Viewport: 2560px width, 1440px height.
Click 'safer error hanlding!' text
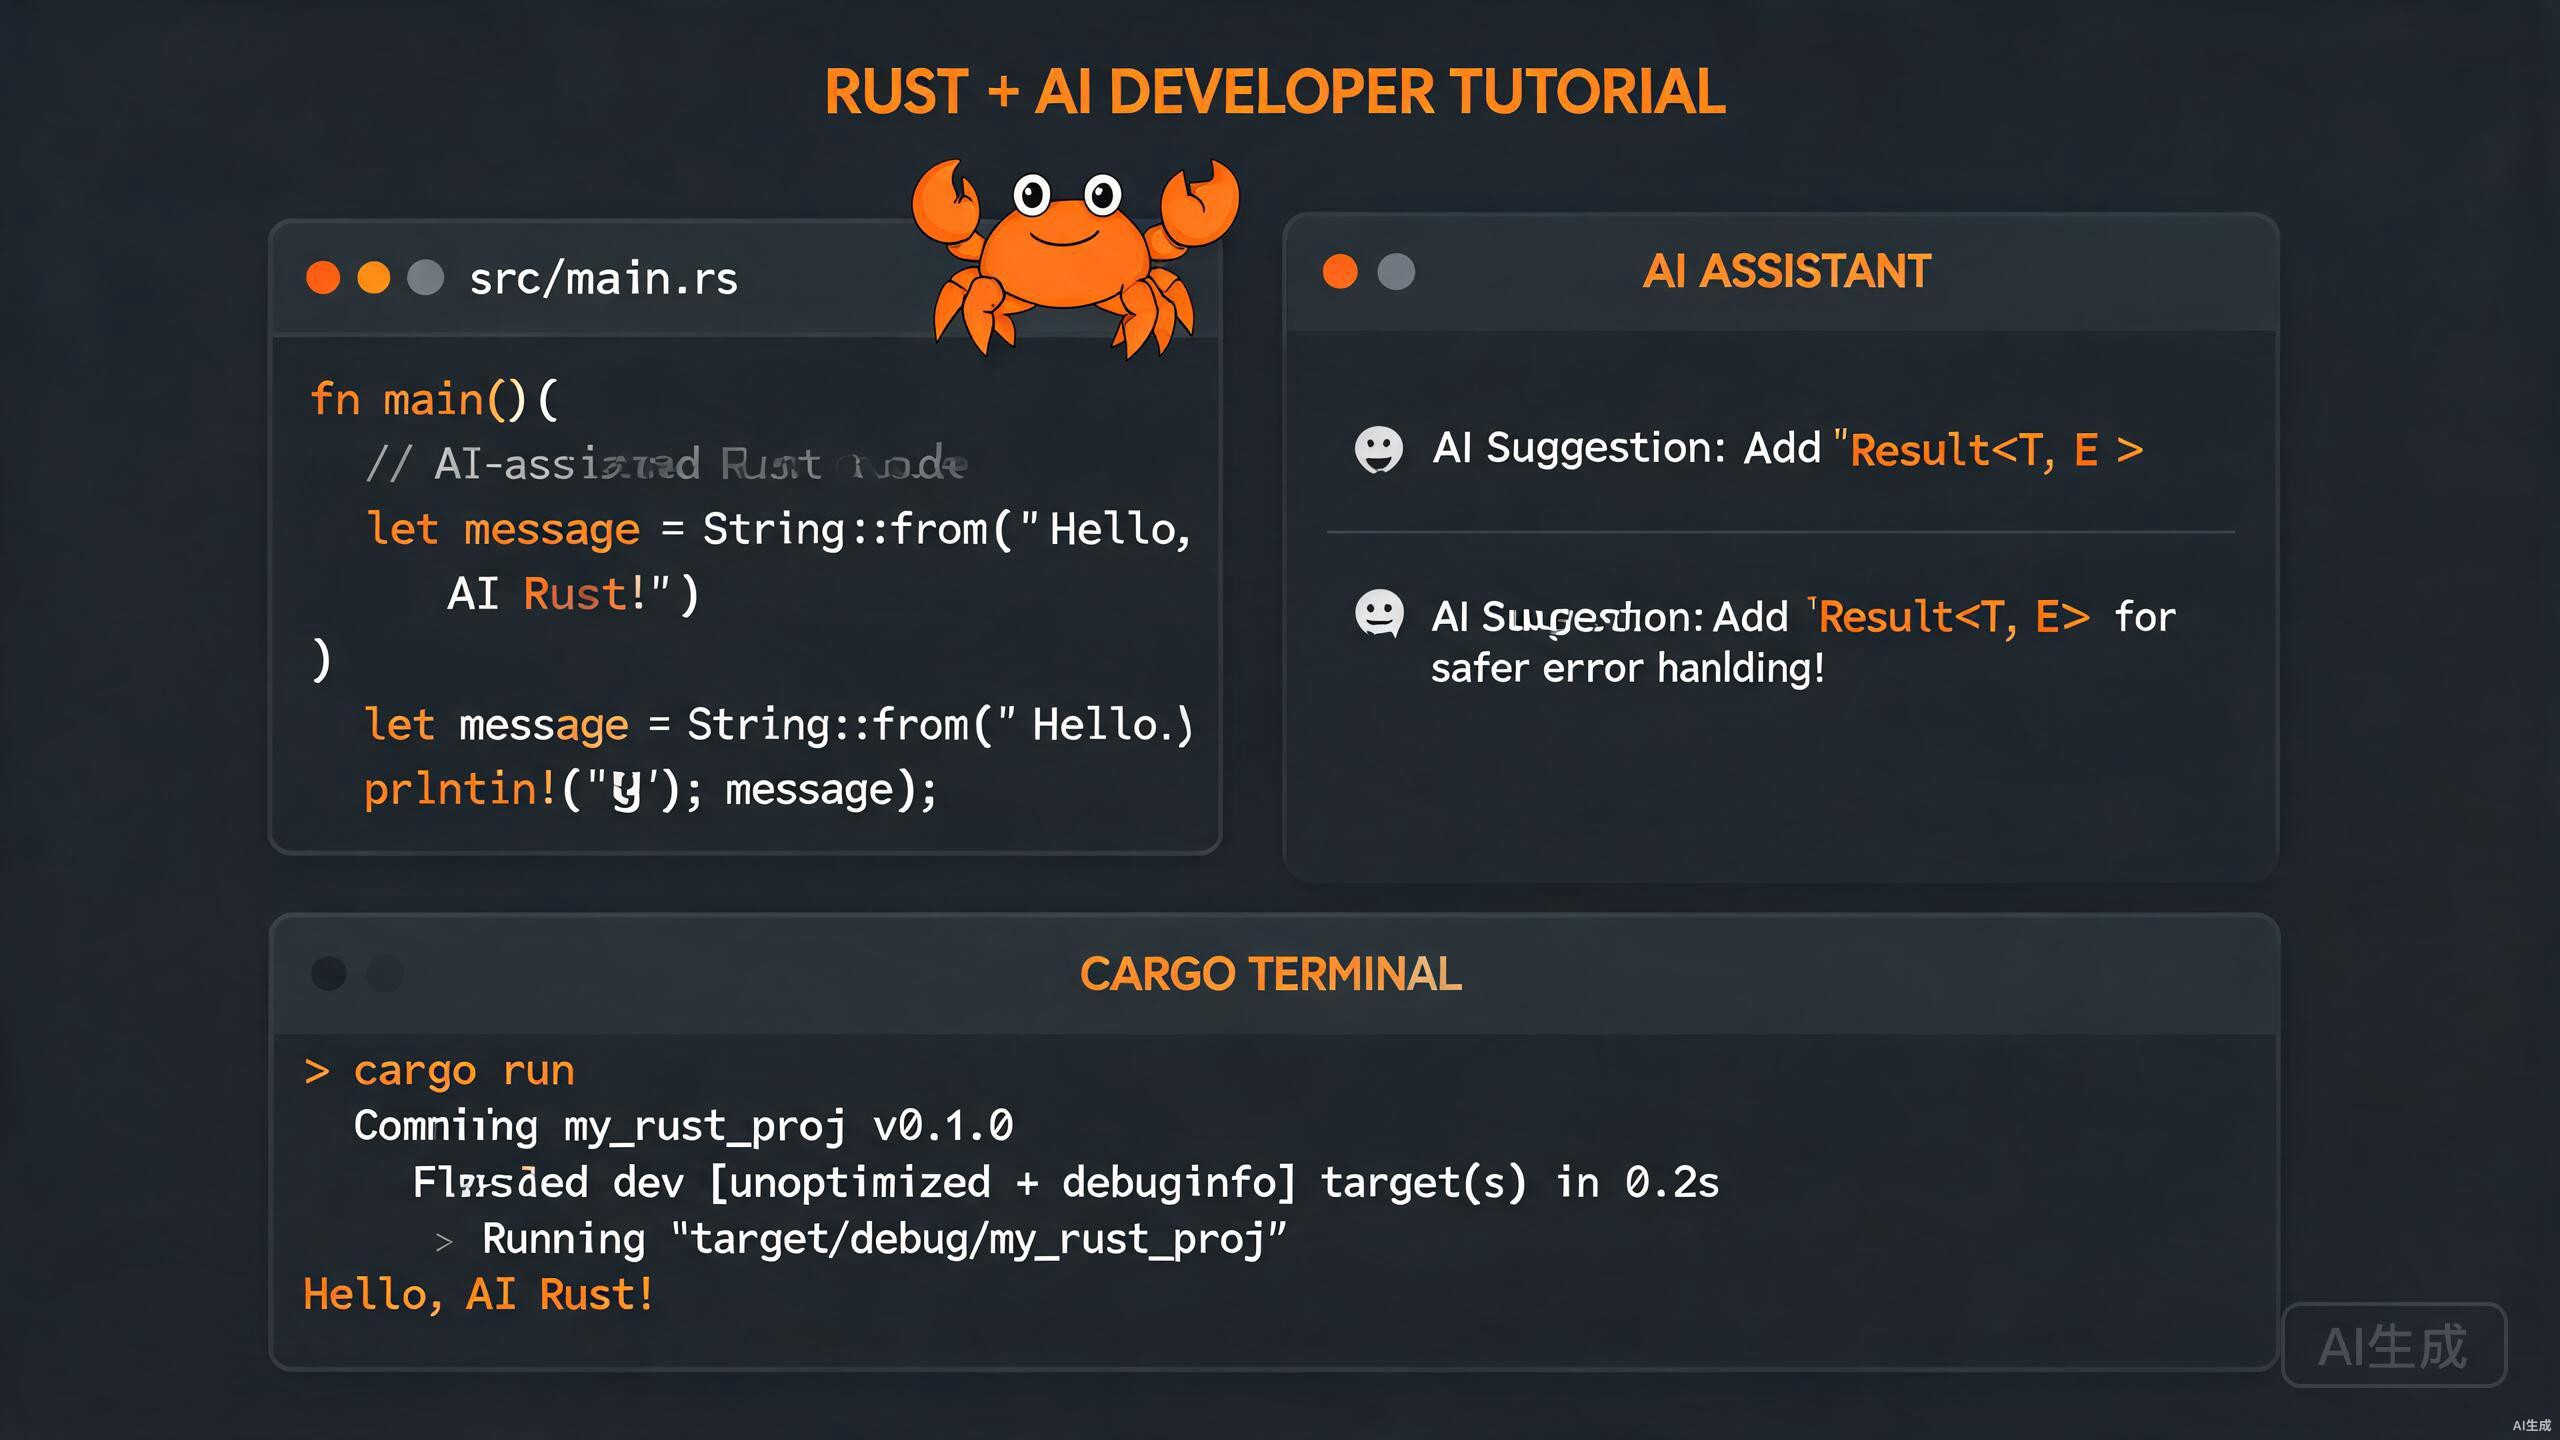pos(1627,668)
